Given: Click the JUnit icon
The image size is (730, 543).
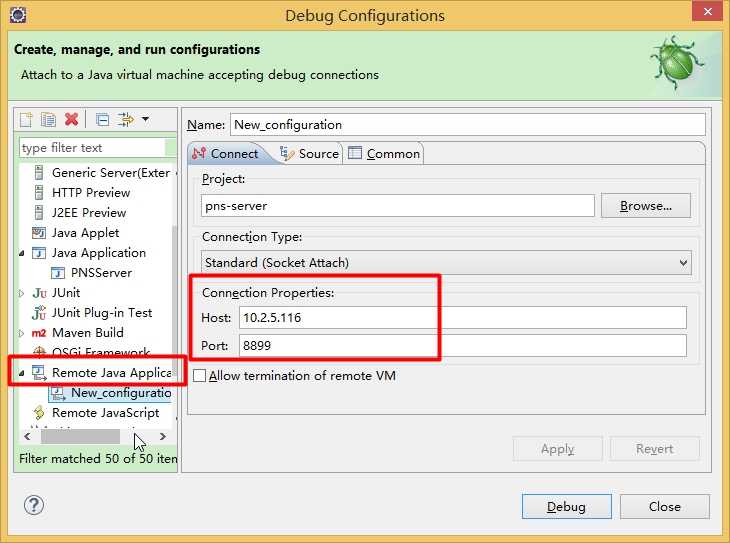Looking at the screenshot, I should pos(39,293).
